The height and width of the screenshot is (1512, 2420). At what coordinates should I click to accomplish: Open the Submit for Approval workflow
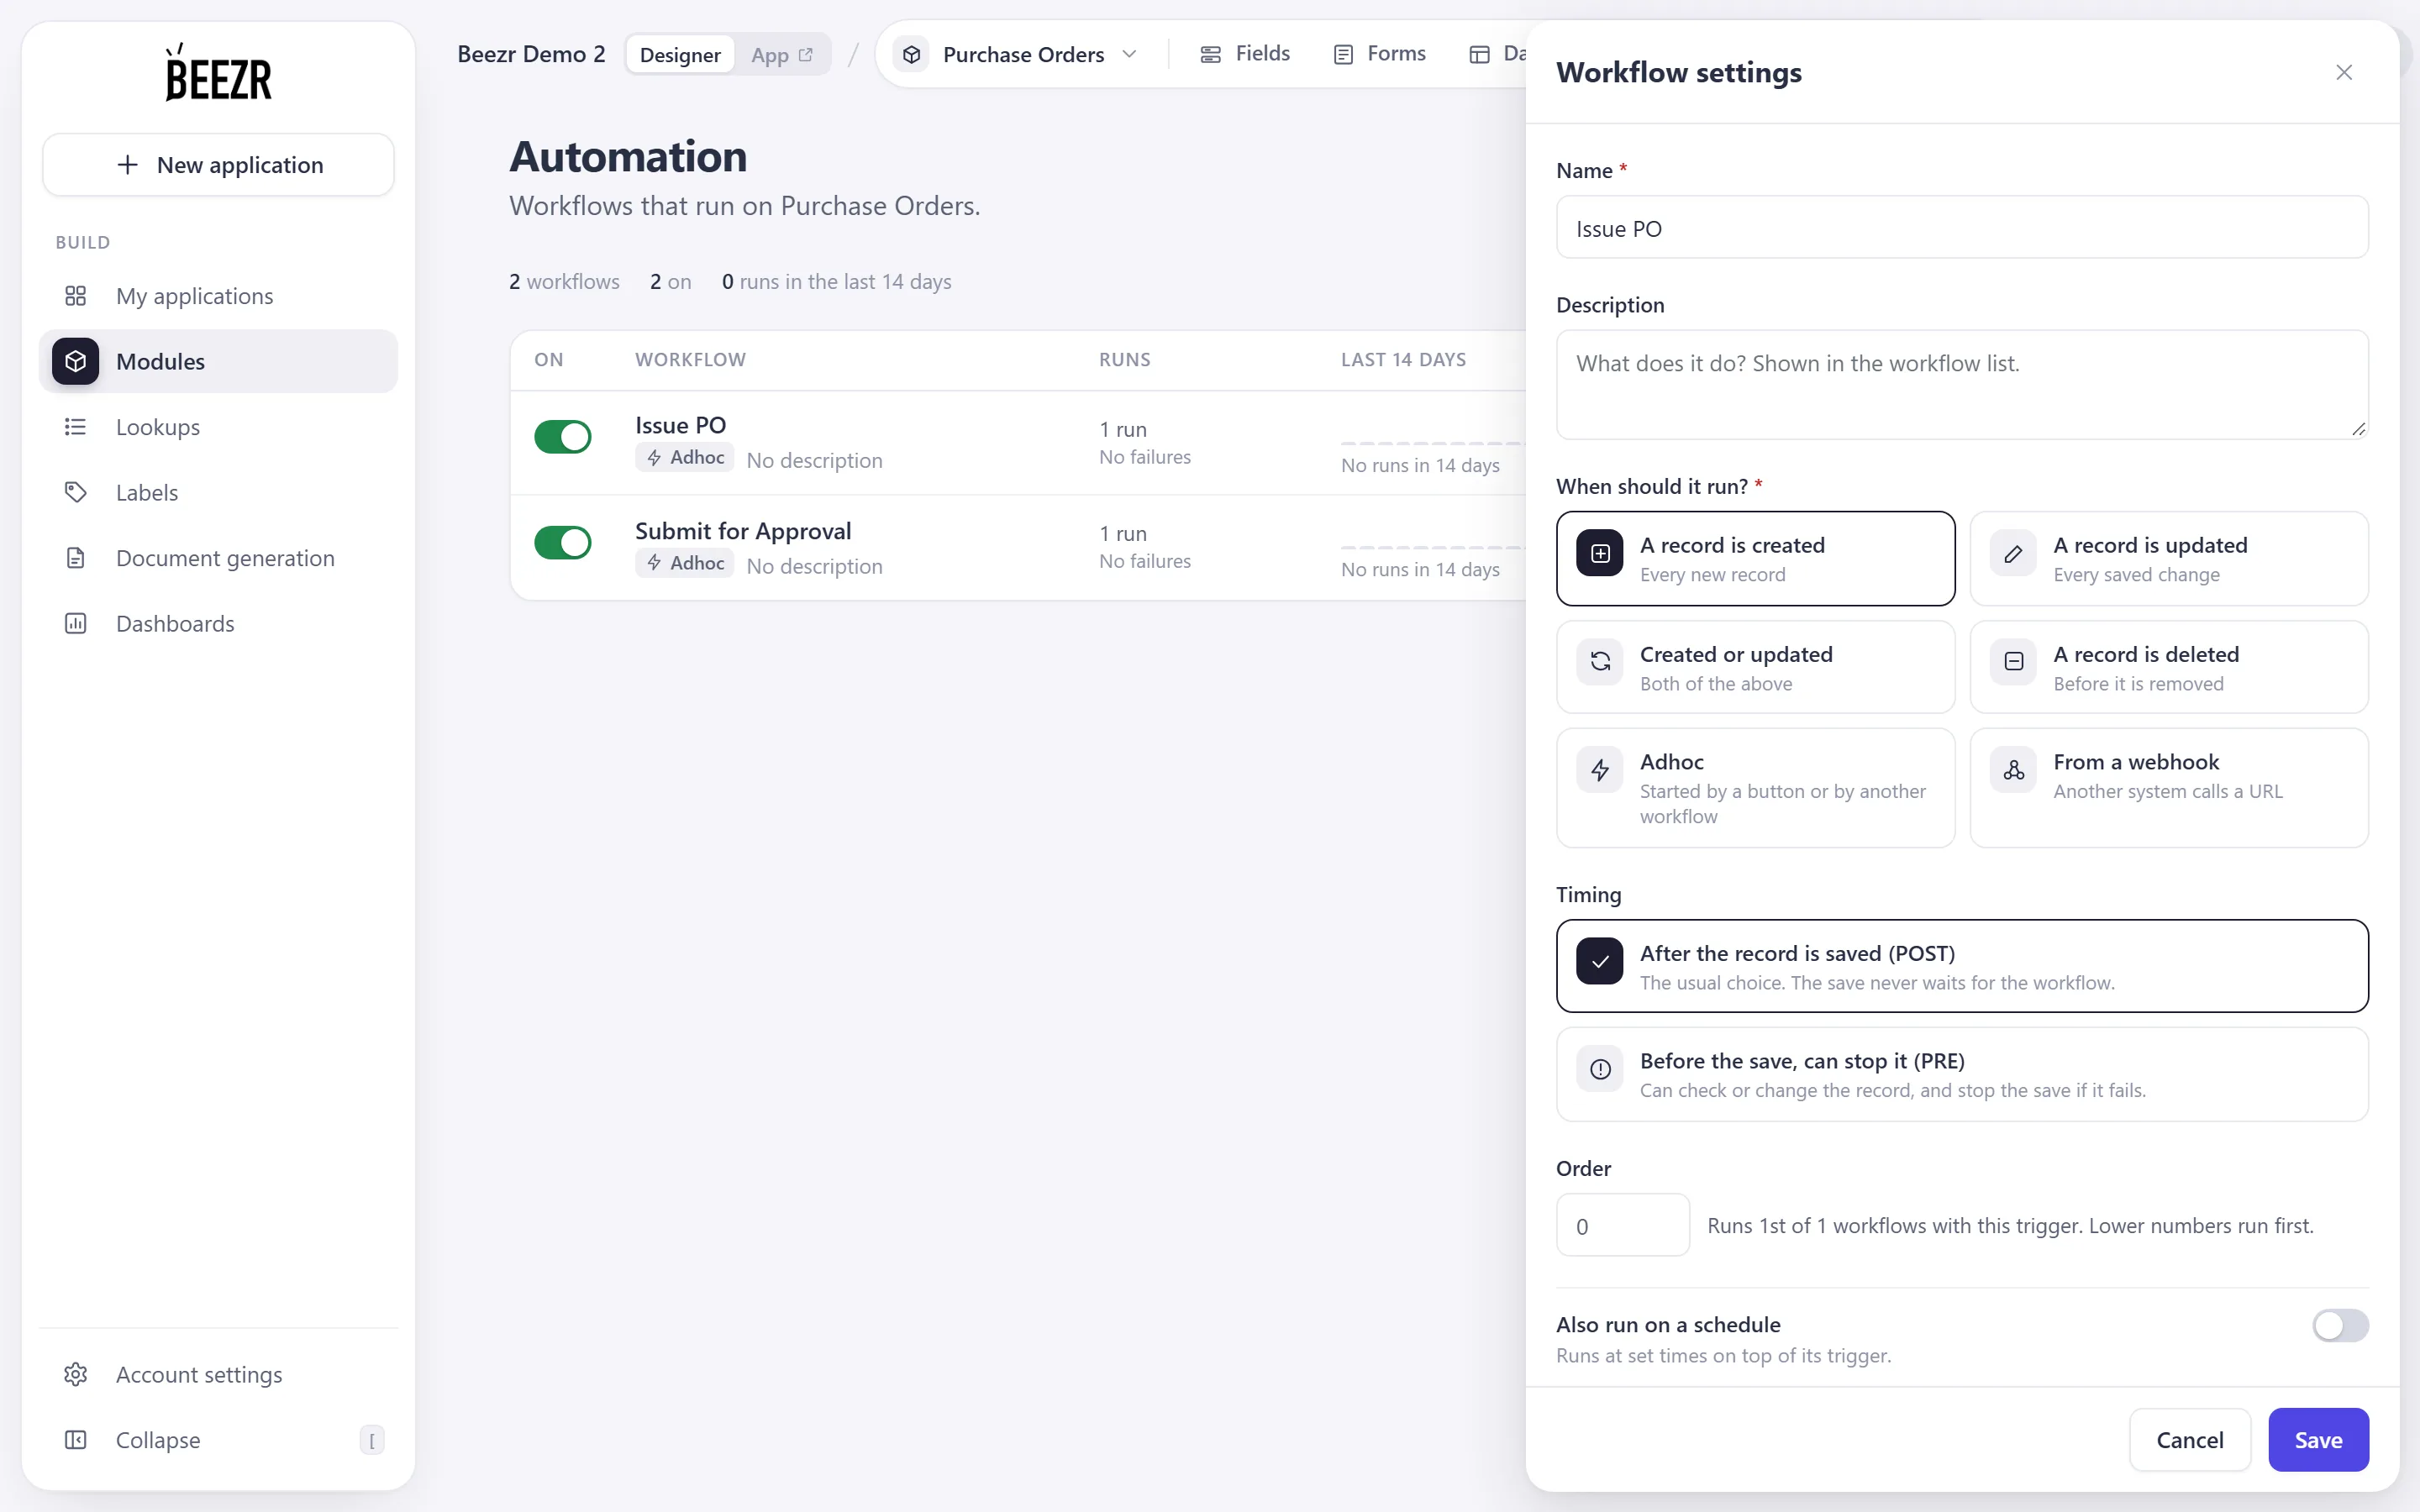(x=743, y=531)
